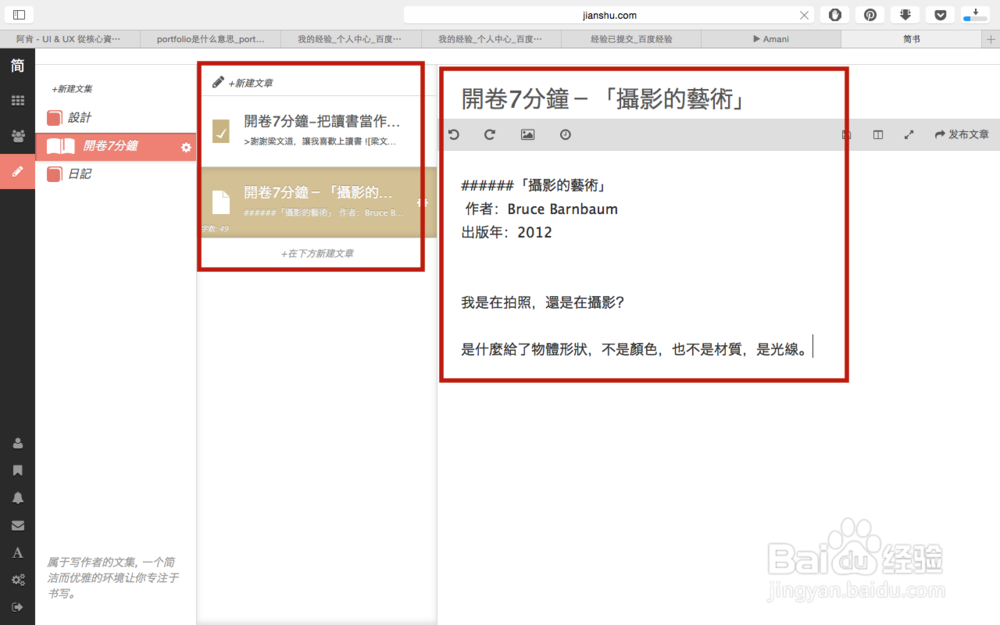Image resolution: width=1000 pixels, height=625 pixels.
Task: Select the pencil writing mode in left sidebar
Action: [x=17, y=172]
